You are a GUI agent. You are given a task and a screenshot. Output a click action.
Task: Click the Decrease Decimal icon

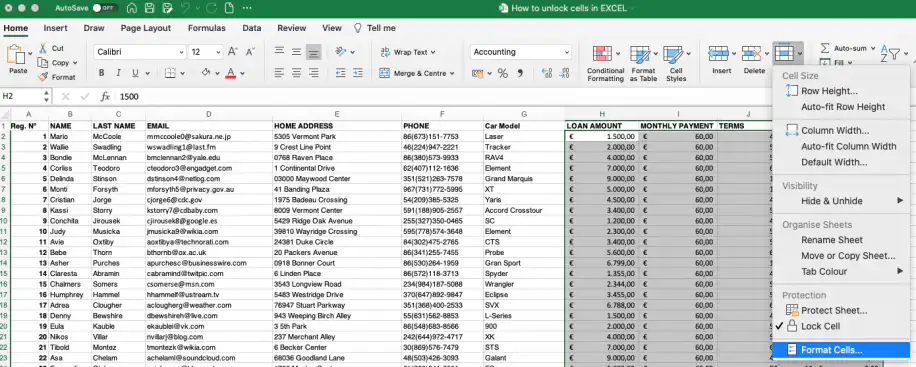[x=564, y=73]
